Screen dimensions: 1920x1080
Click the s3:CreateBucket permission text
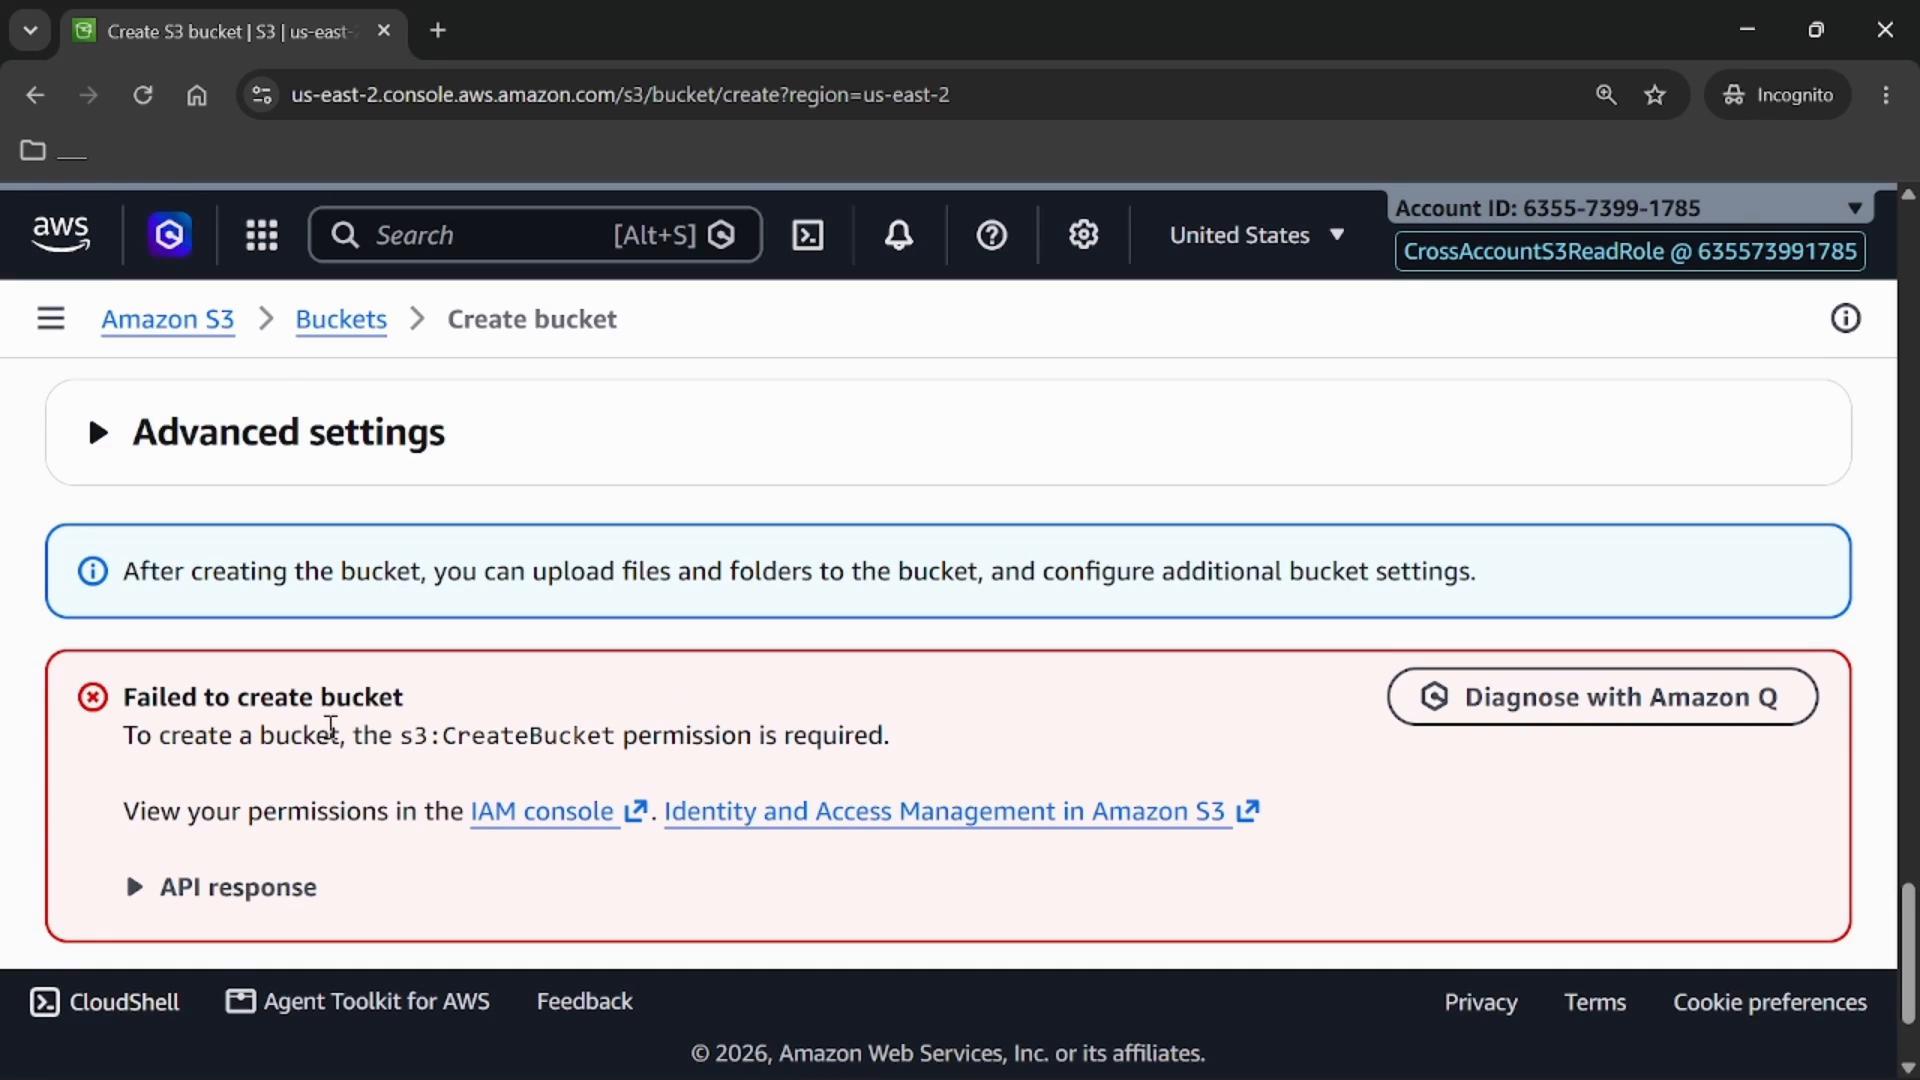click(x=507, y=736)
